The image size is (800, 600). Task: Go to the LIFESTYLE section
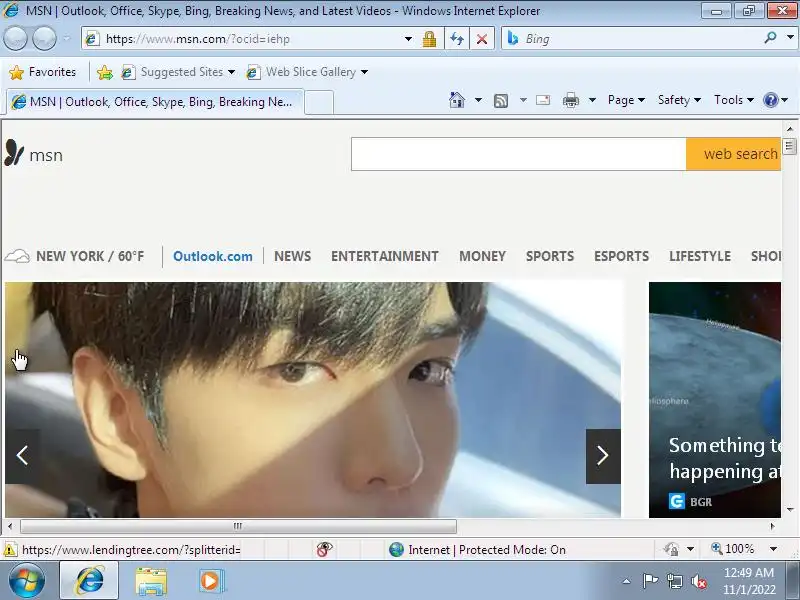700,256
